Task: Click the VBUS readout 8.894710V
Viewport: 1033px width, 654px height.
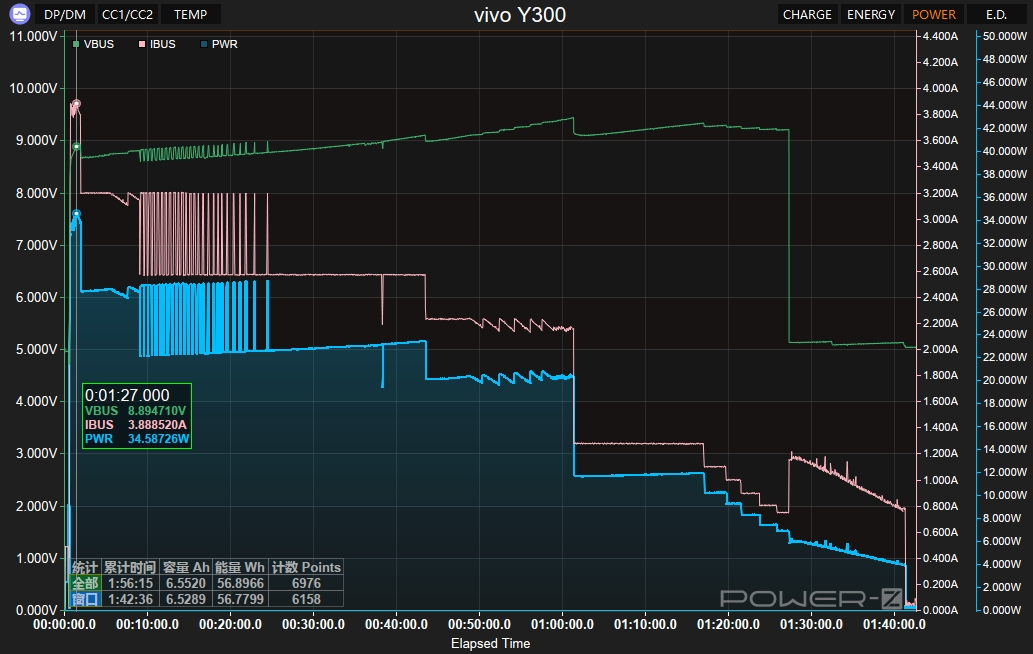Action: [x=157, y=410]
